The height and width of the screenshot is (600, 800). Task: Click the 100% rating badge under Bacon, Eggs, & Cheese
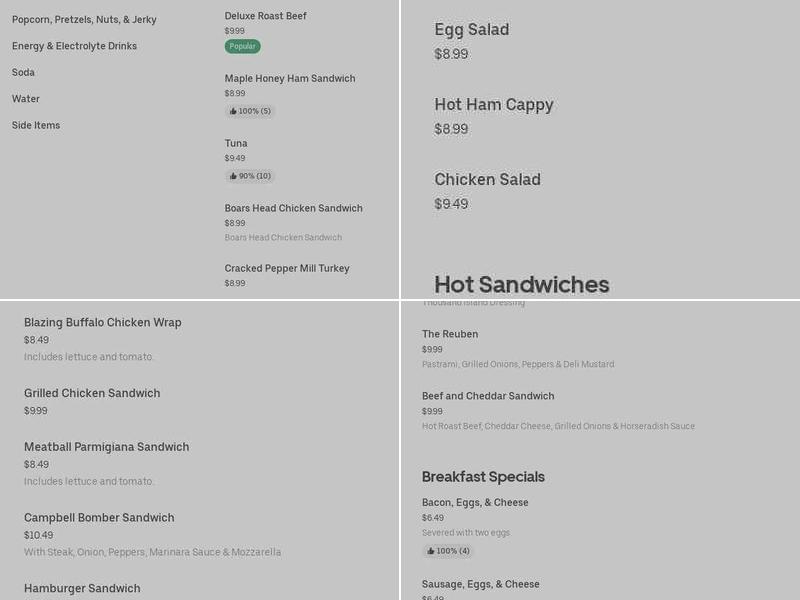coord(447,550)
